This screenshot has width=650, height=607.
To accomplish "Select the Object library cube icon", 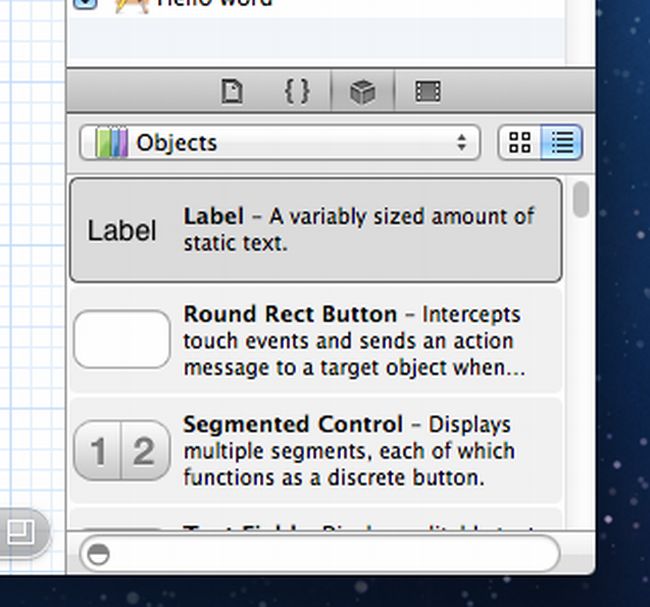I will pyautogui.click(x=362, y=92).
